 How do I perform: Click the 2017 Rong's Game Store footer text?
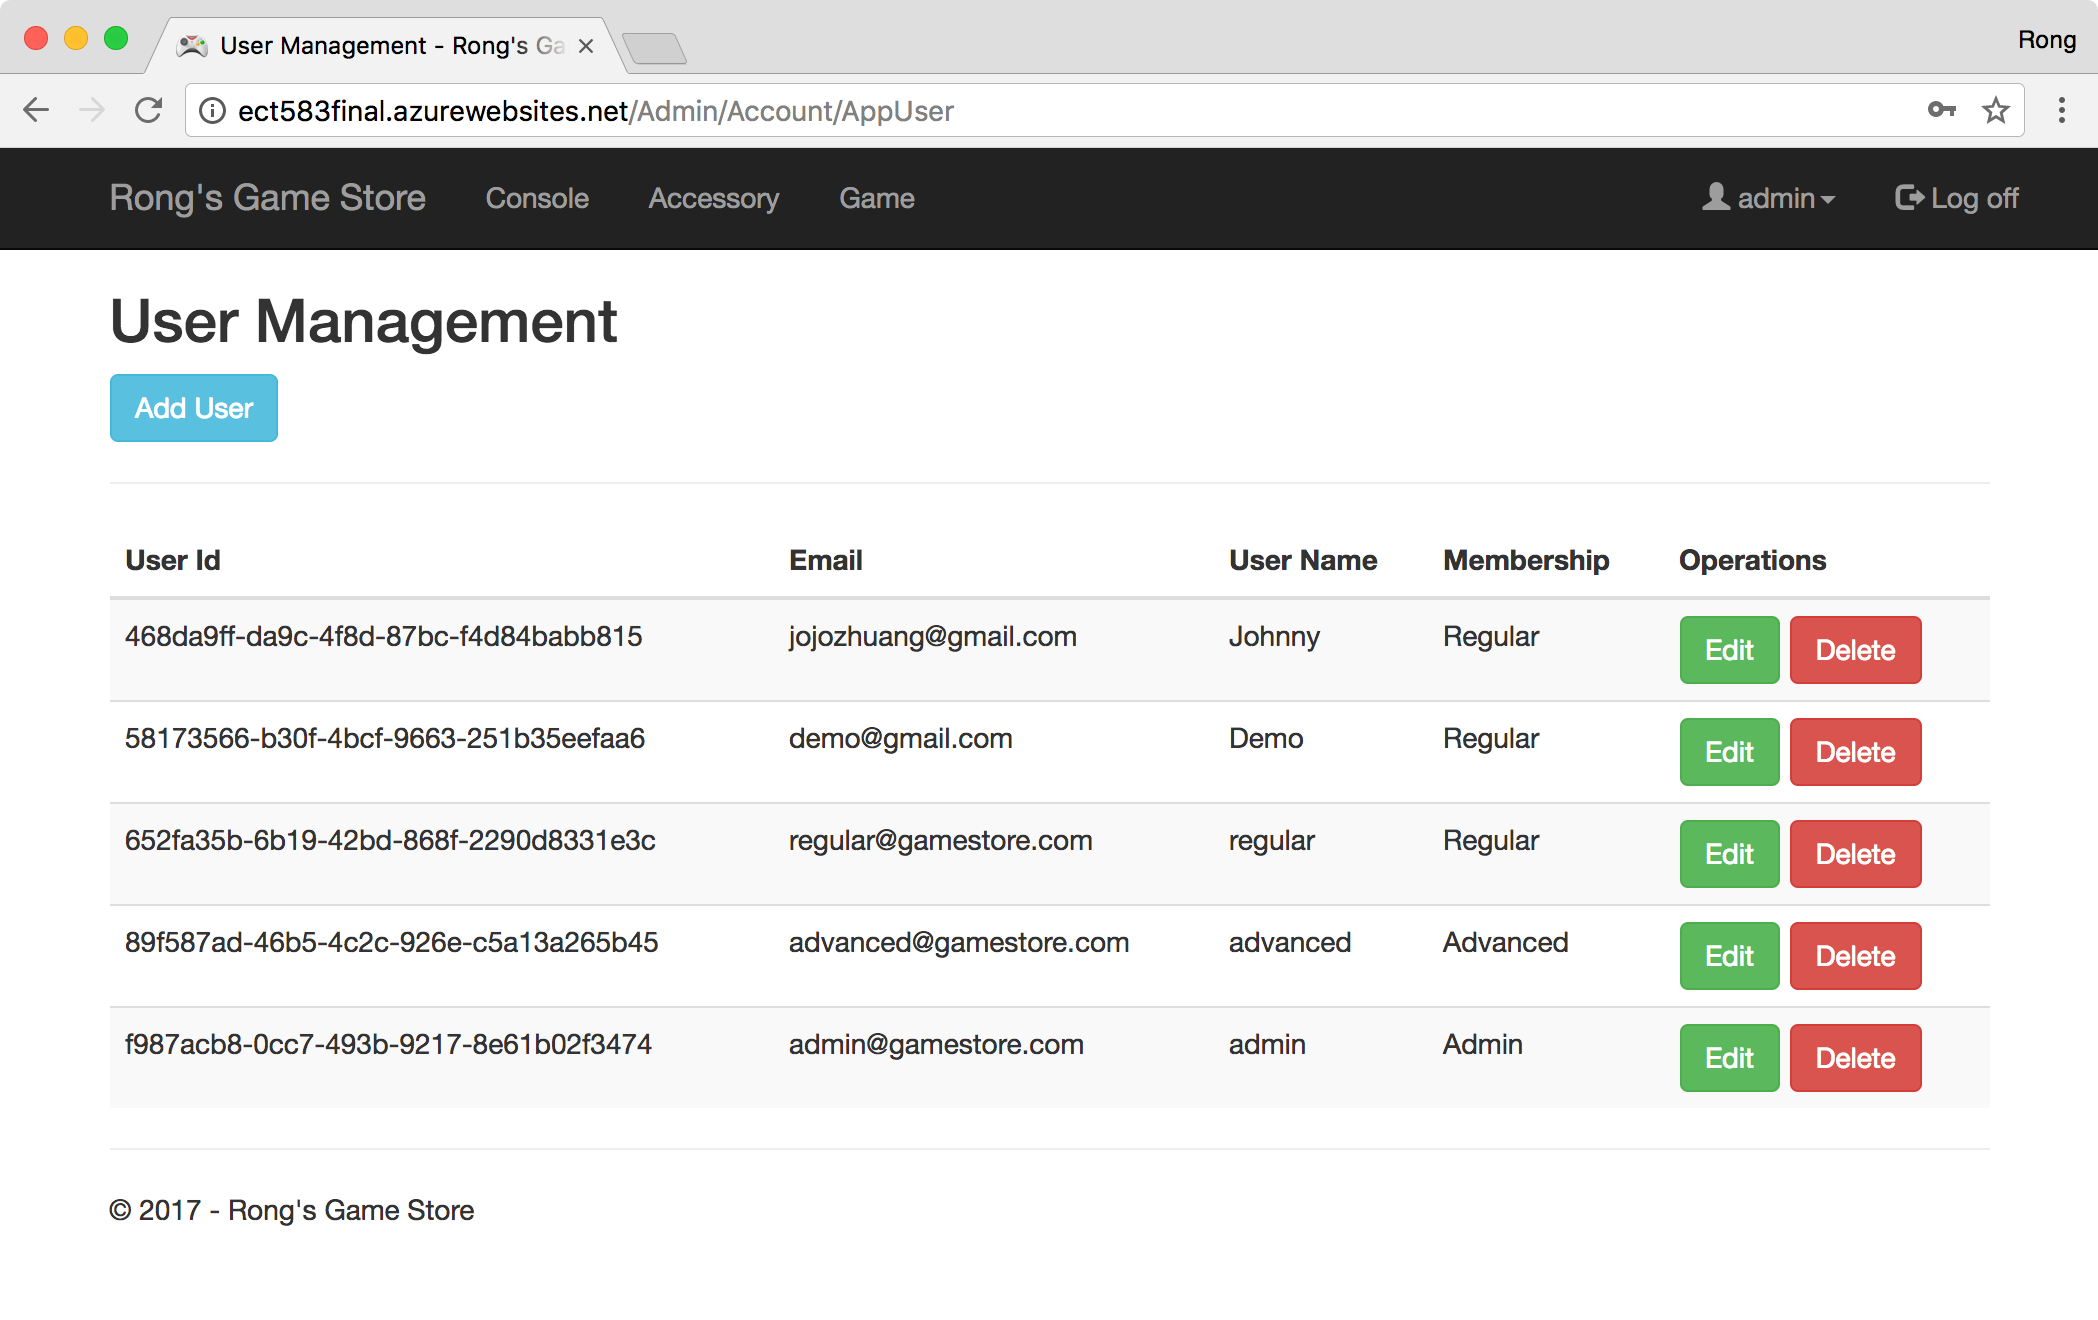click(292, 1210)
